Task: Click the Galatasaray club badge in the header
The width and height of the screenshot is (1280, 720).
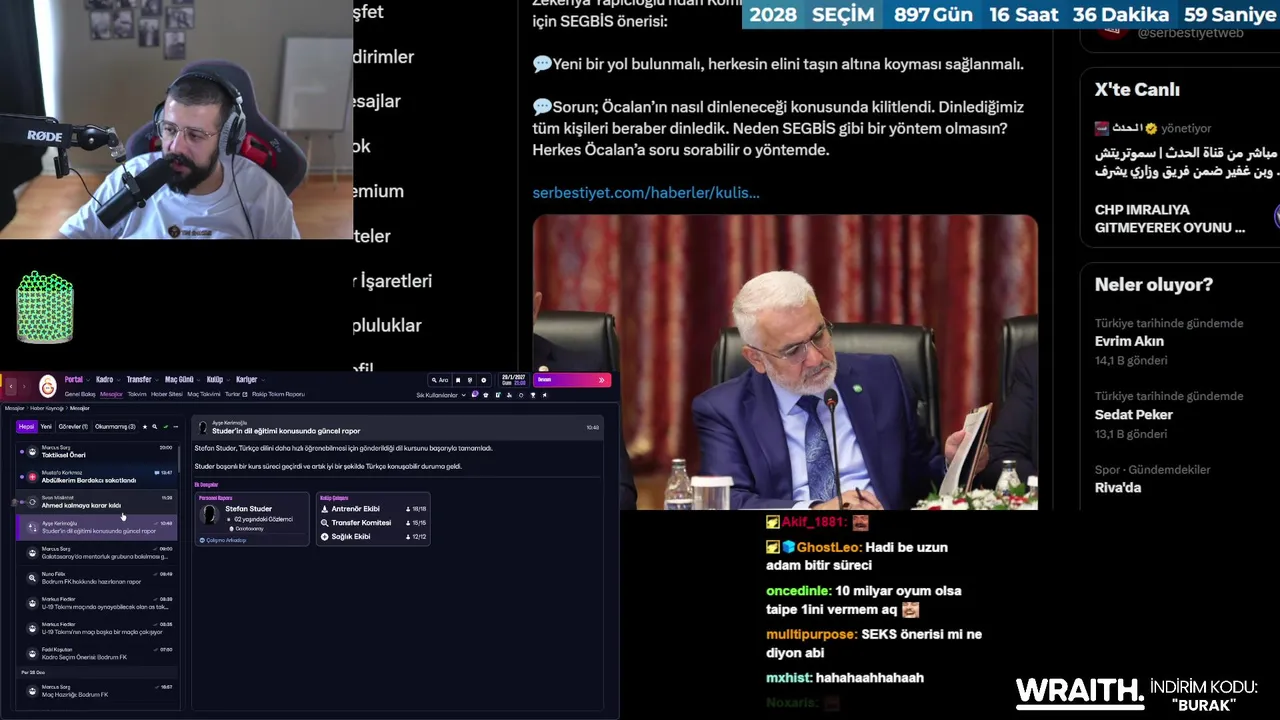Action: (x=47, y=386)
